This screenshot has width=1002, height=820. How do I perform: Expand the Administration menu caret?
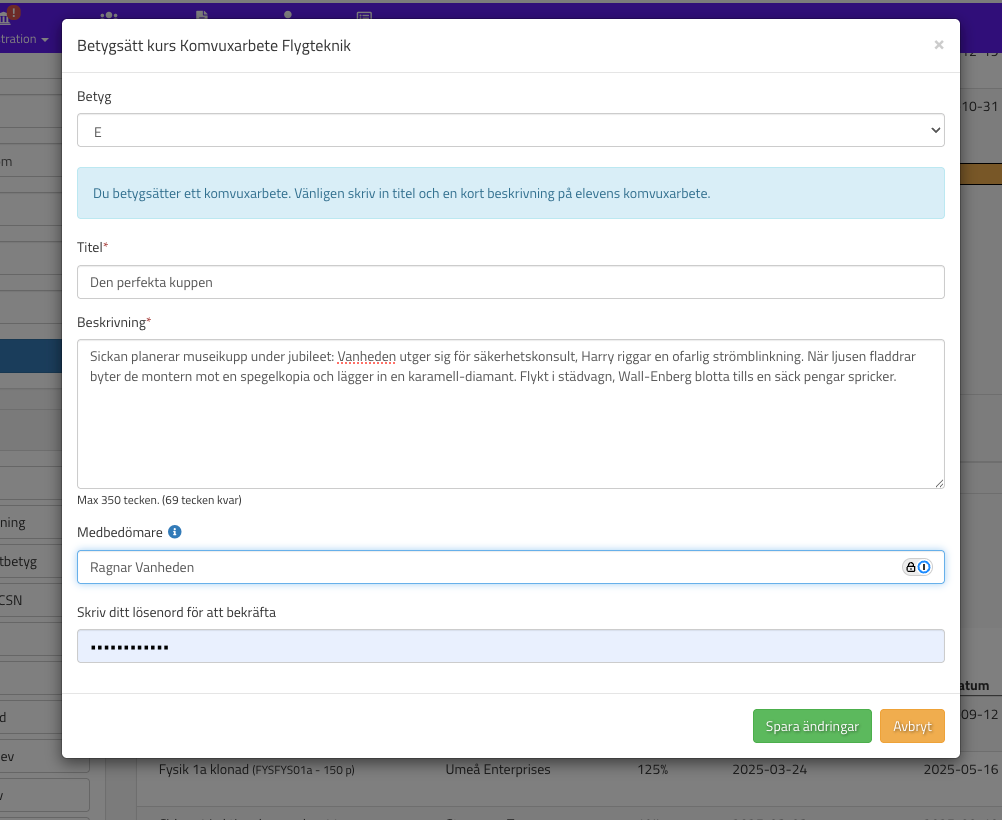tap(44, 40)
